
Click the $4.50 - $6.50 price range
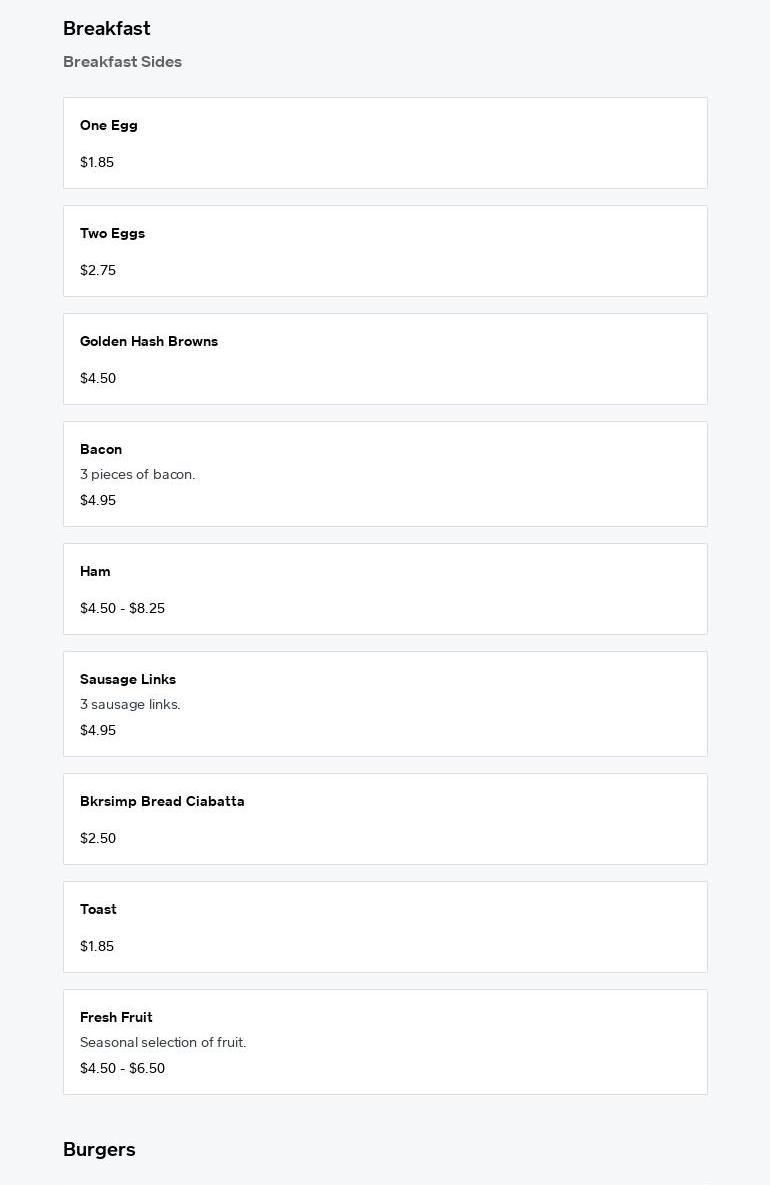[x=122, y=1069]
